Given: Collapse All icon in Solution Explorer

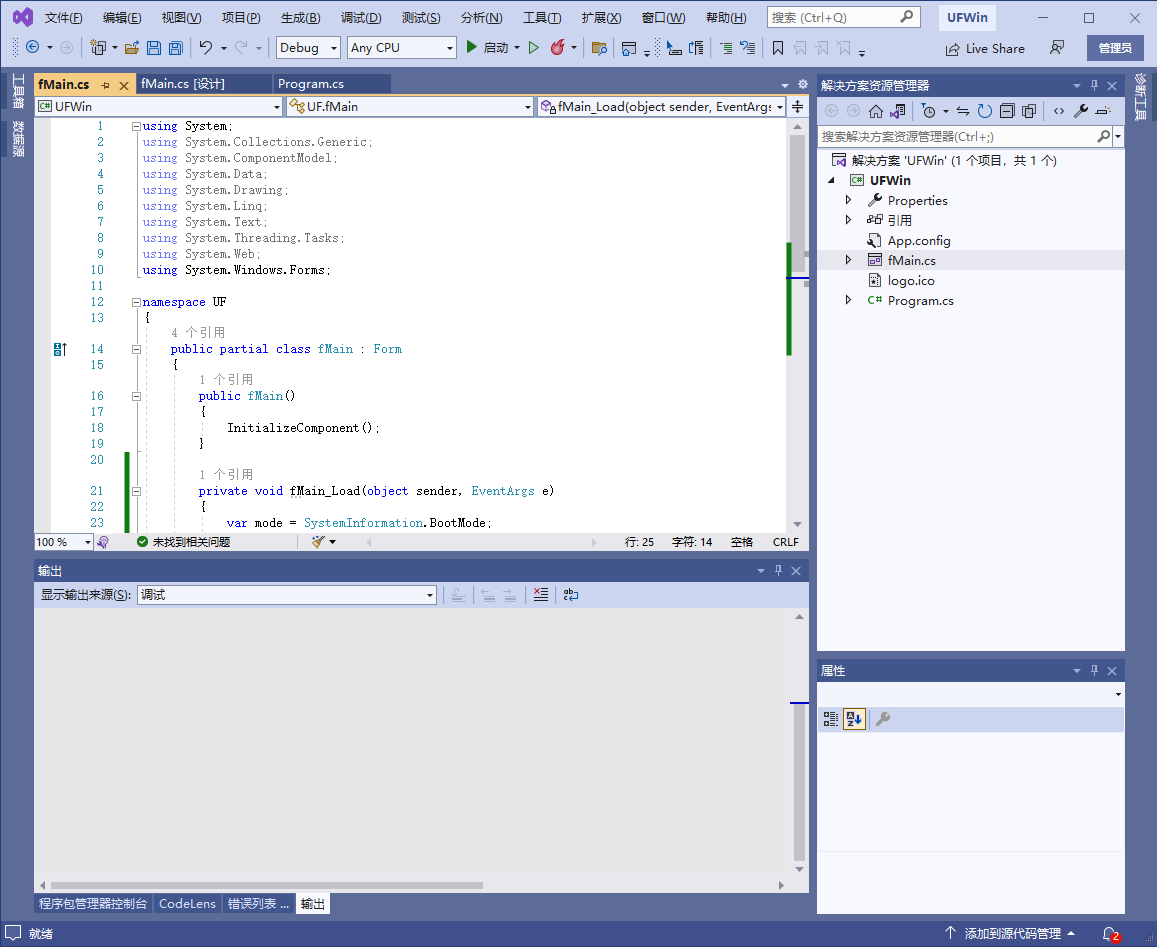Looking at the screenshot, I should [1007, 111].
